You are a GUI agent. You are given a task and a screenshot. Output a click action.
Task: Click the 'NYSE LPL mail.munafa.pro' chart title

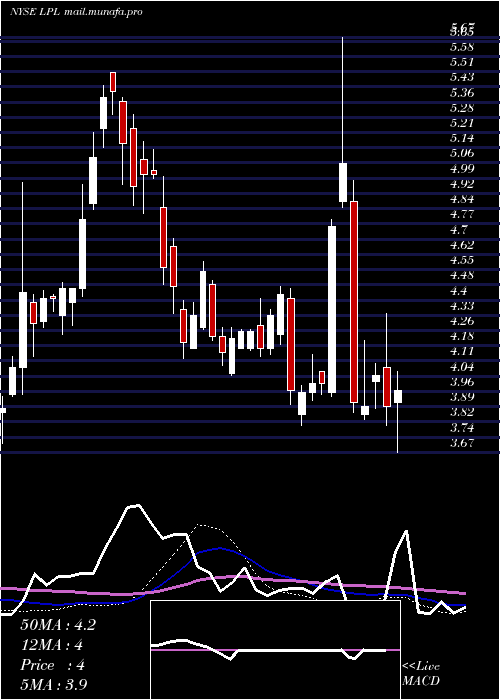pyautogui.click(x=76, y=12)
